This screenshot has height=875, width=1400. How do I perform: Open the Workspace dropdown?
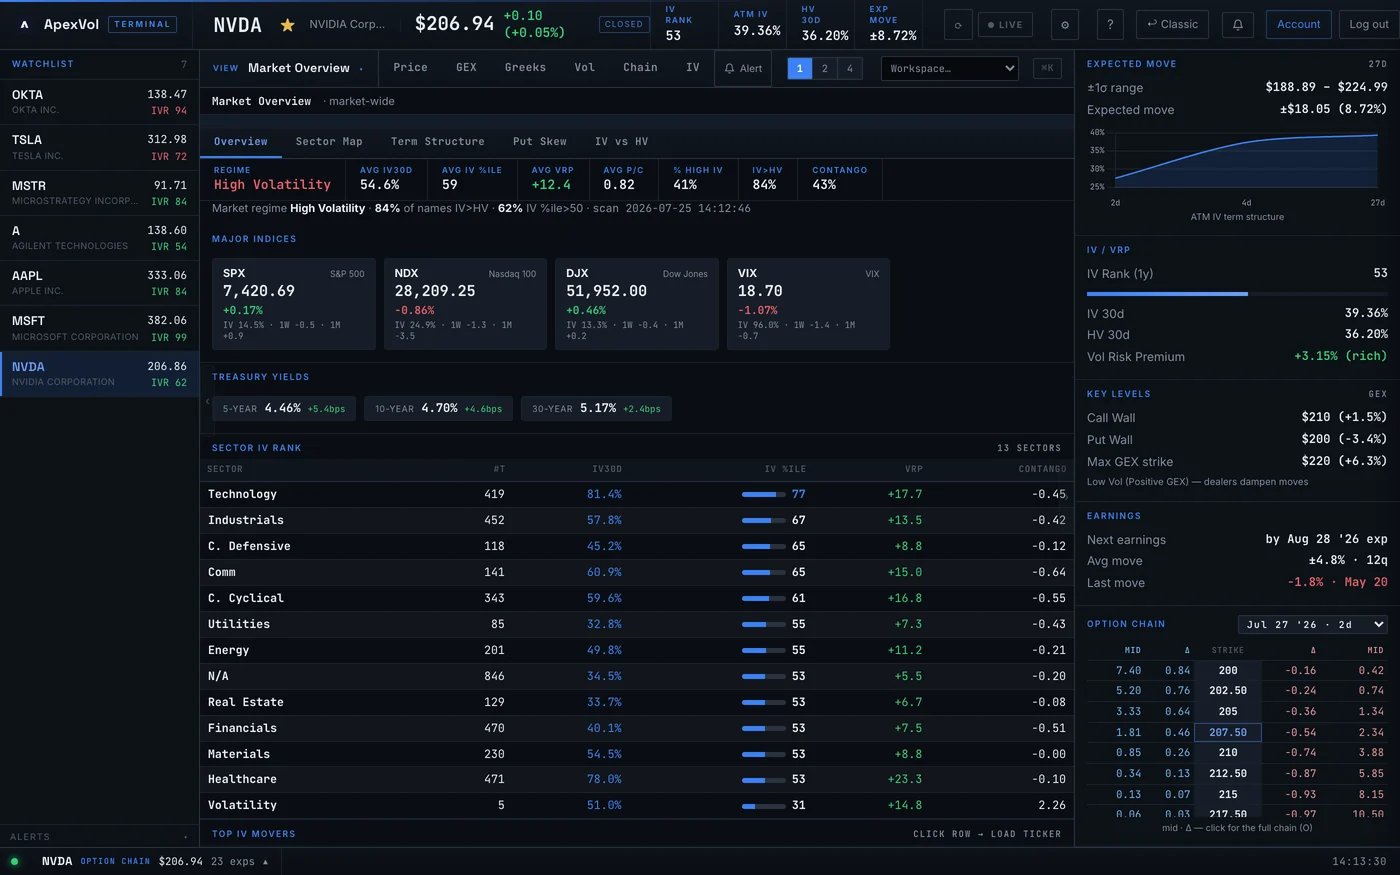tap(949, 68)
